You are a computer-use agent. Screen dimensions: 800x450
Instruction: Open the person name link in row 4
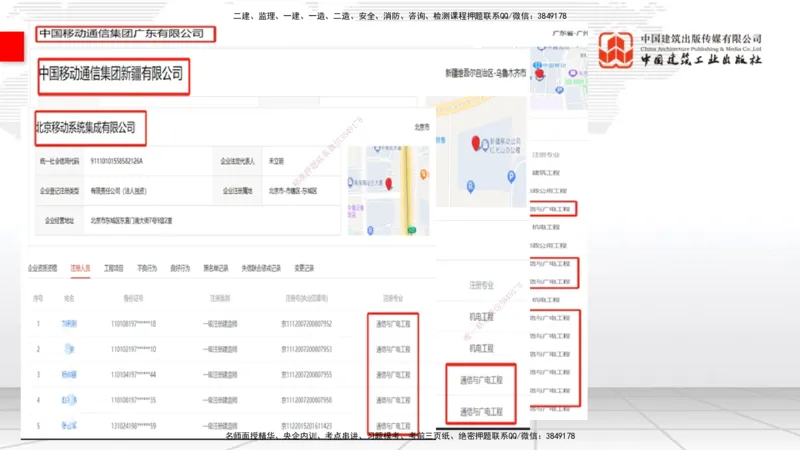69,400
